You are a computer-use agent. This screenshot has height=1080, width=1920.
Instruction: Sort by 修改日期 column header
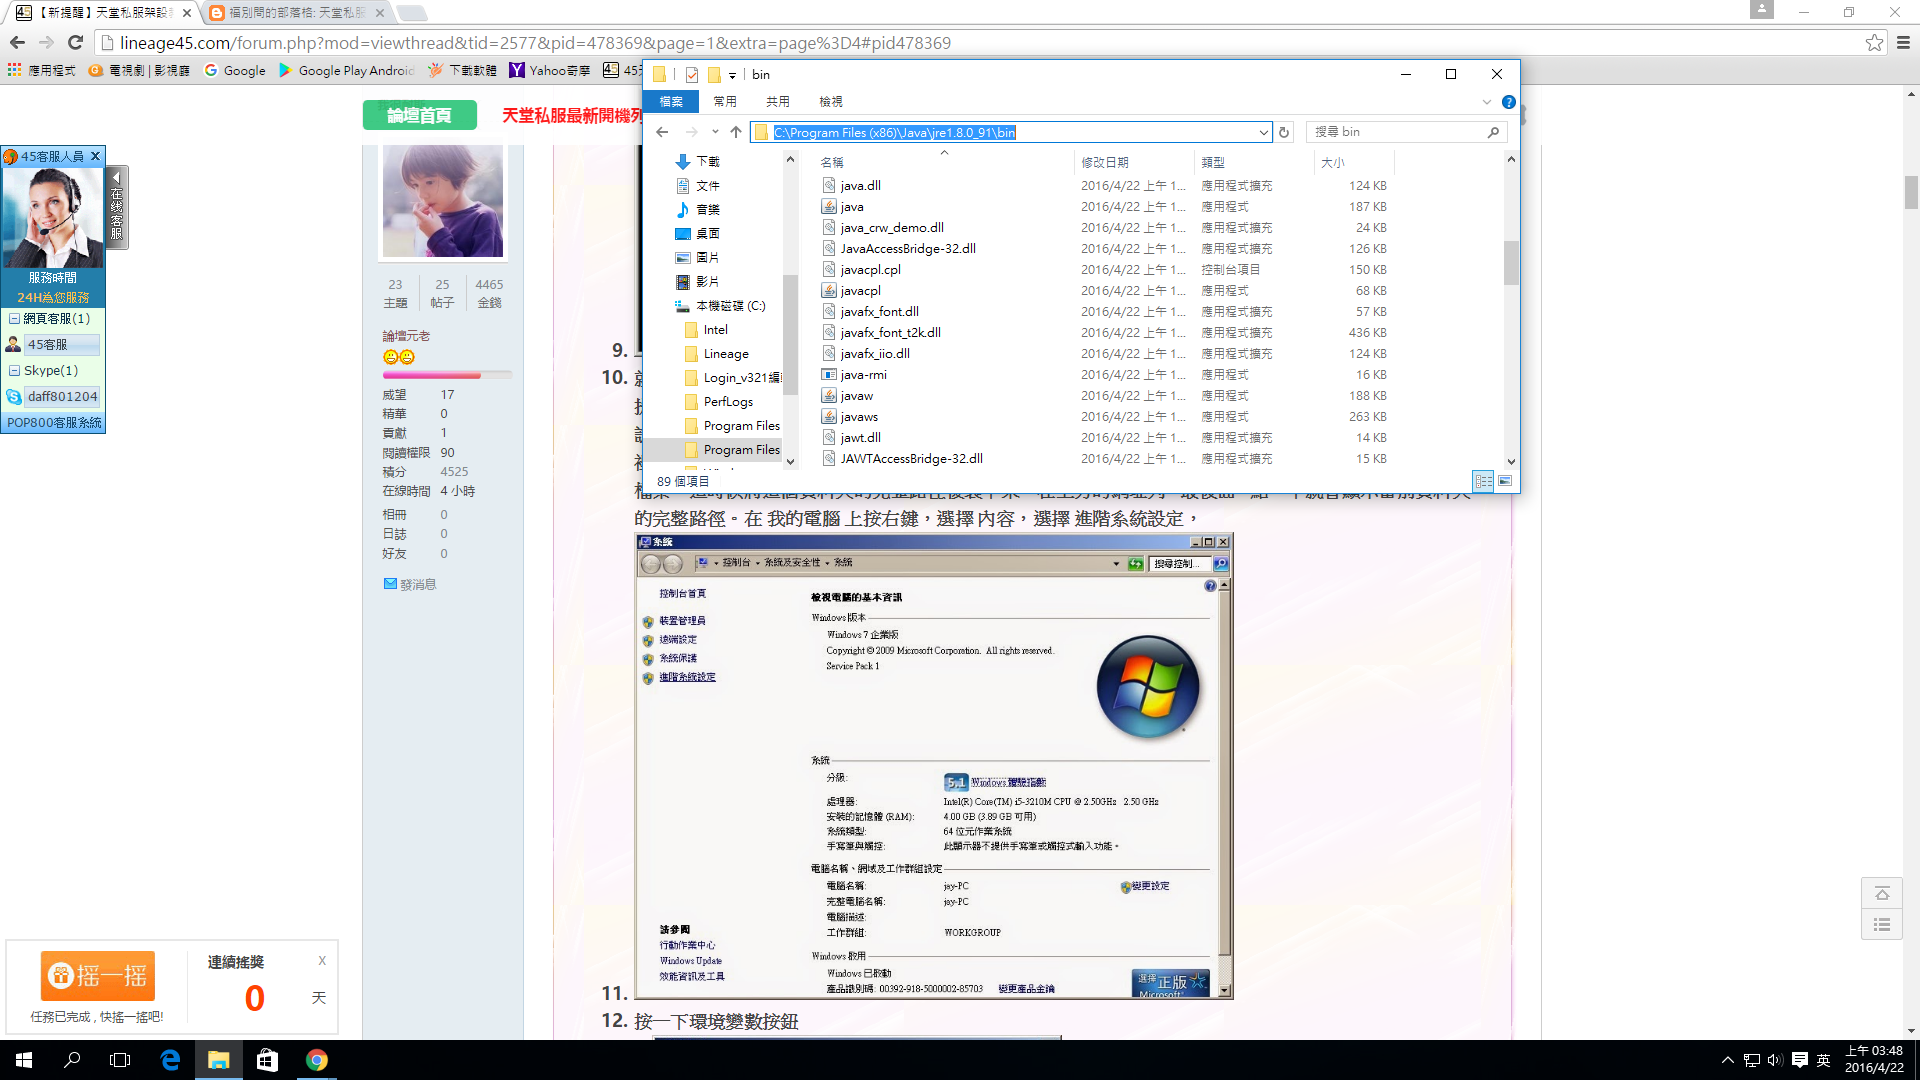[x=1134, y=162]
